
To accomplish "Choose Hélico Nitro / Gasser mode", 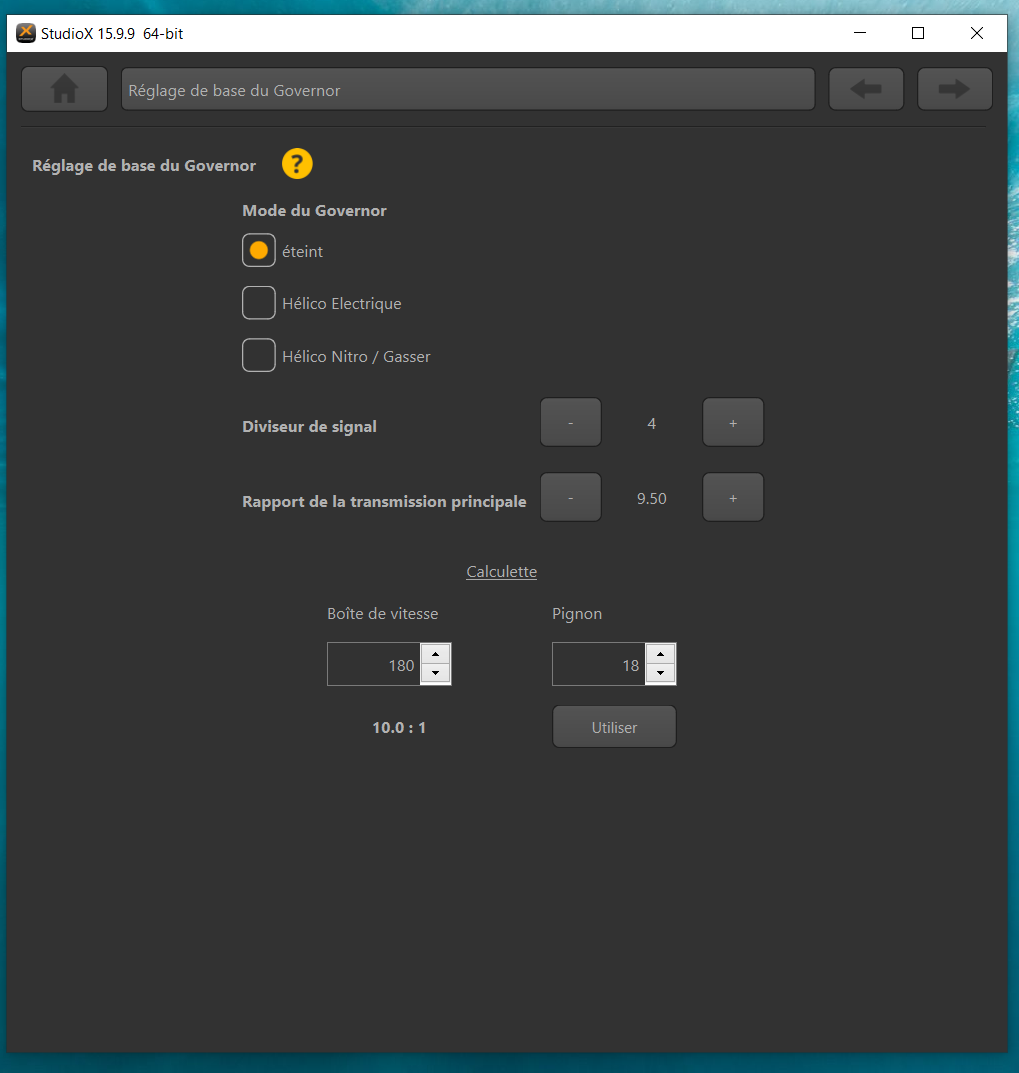I will pyautogui.click(x=259, y=356).
